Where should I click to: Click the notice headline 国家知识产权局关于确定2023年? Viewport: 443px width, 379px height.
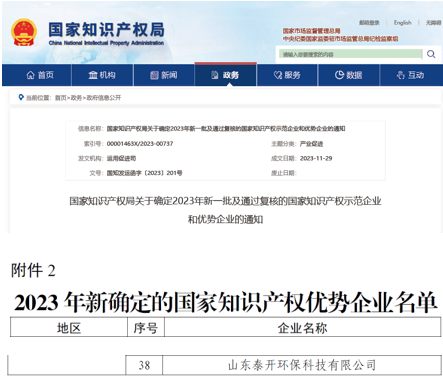(x=225, y=210)
